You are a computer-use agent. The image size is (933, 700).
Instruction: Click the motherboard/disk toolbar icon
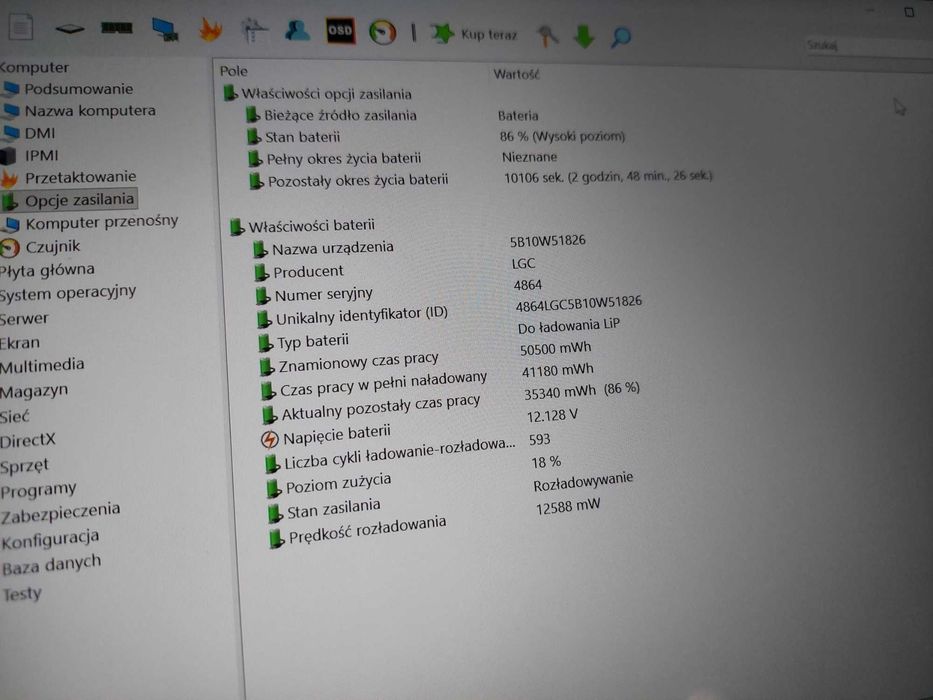pos(70,28)
